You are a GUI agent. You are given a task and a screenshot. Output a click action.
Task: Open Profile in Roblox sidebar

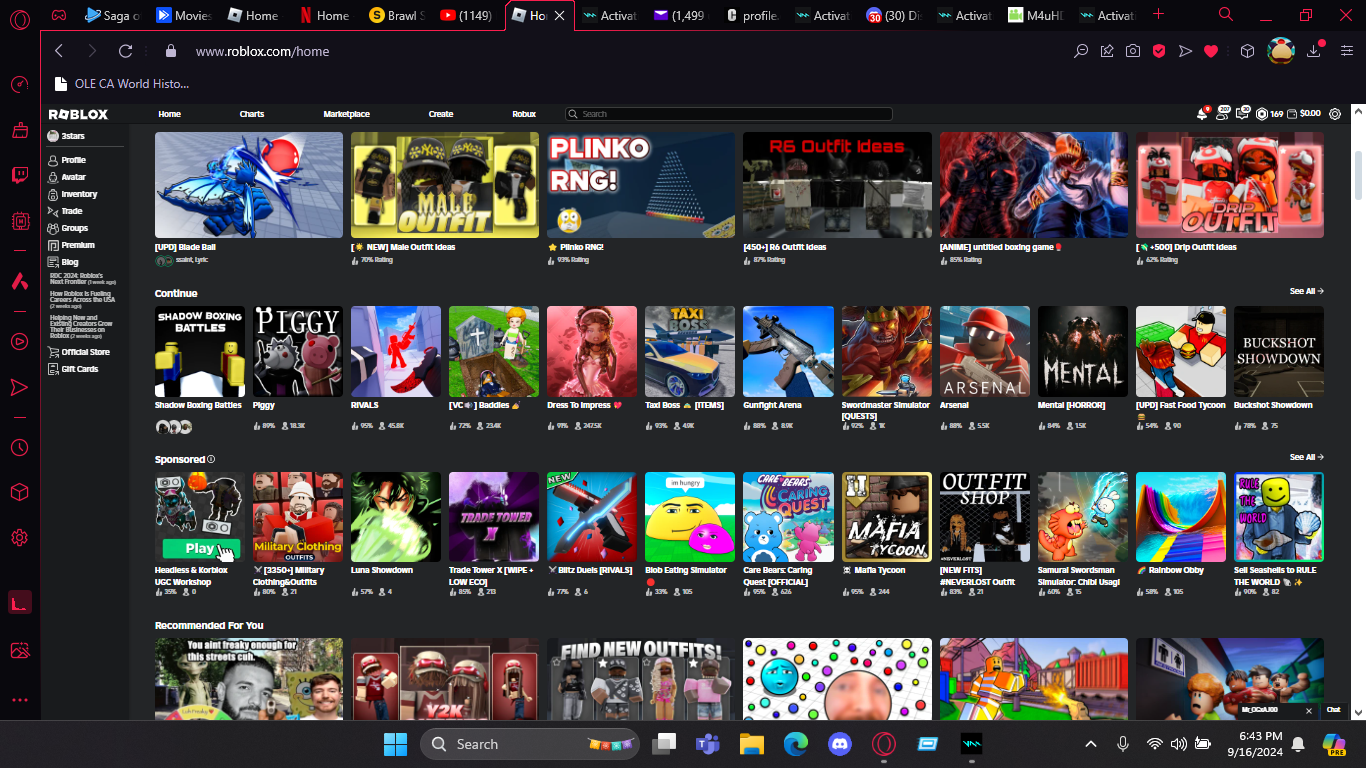point(67,160)
